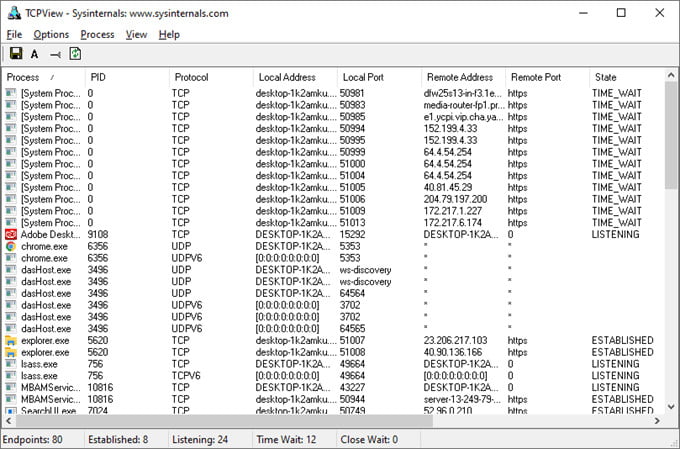Click the horizontal scrollbar thumb
The height and width of the screenshot is (449, 680).
point(224,420)
